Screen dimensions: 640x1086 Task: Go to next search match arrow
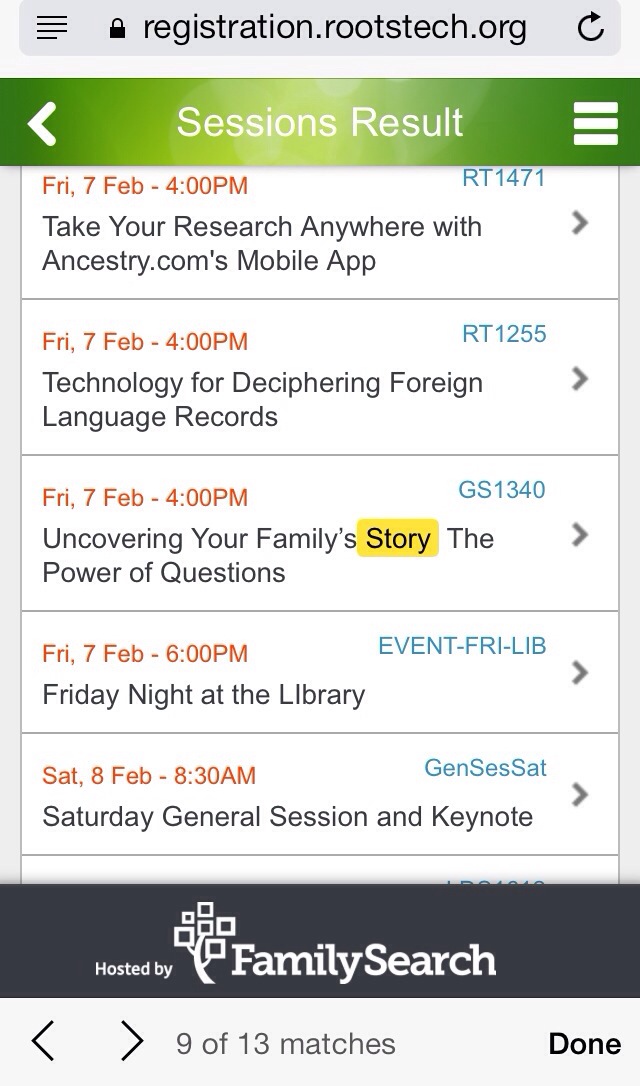pos(132,1041)
